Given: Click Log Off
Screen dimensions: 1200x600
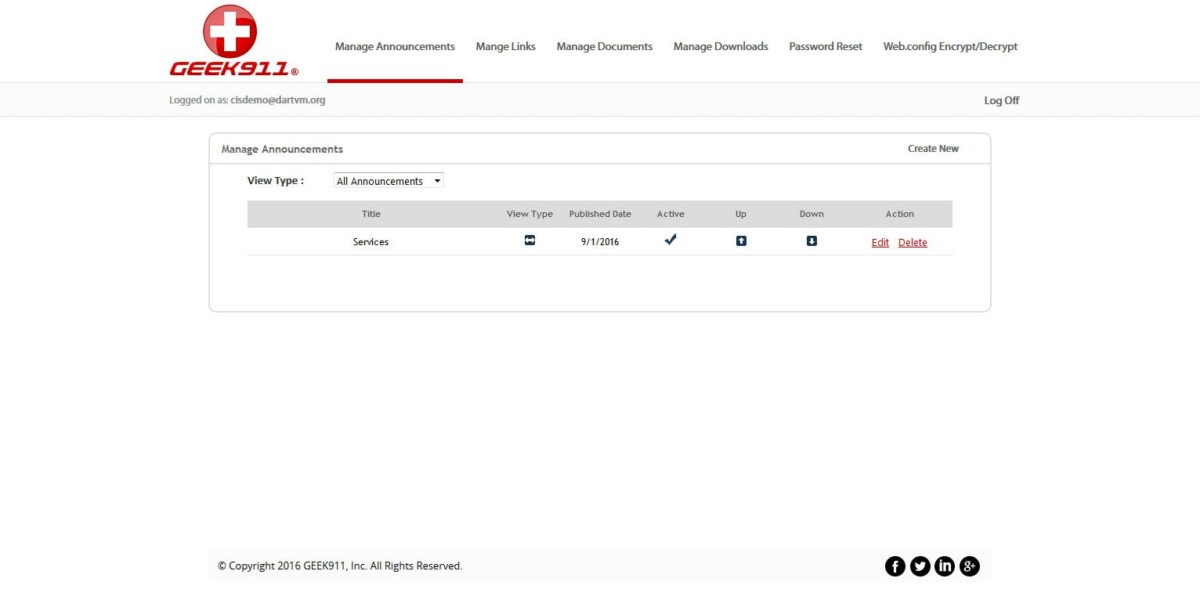Looking at the screenshot, I should pyautogui.click(x=1001, y=100).
